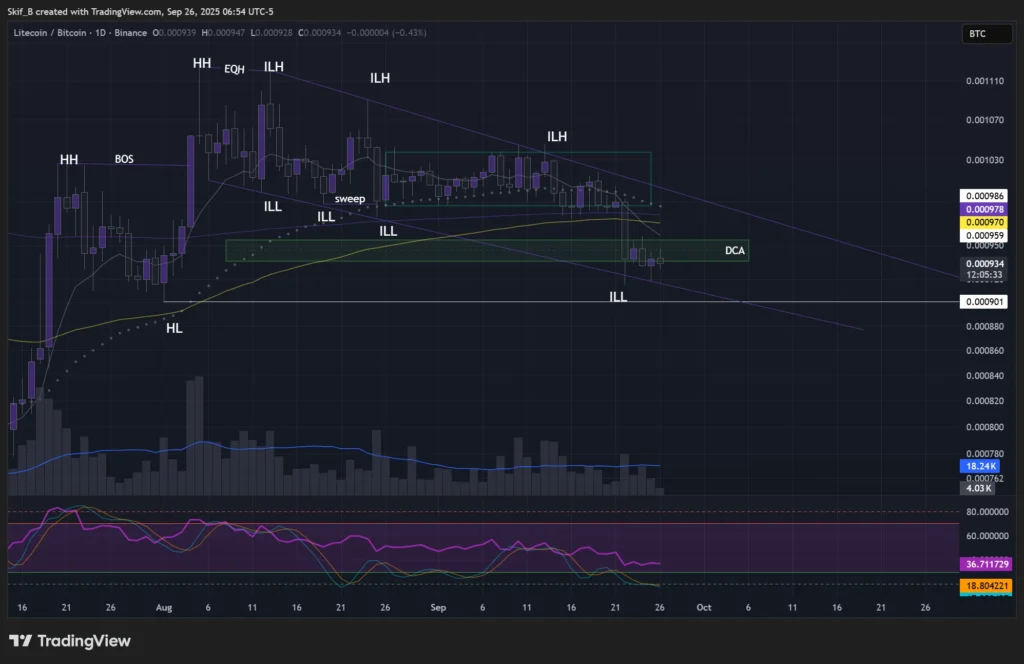The image size is (1024, 664).
Task: Click the 0.000959 price tag
Action: [984, 235]
